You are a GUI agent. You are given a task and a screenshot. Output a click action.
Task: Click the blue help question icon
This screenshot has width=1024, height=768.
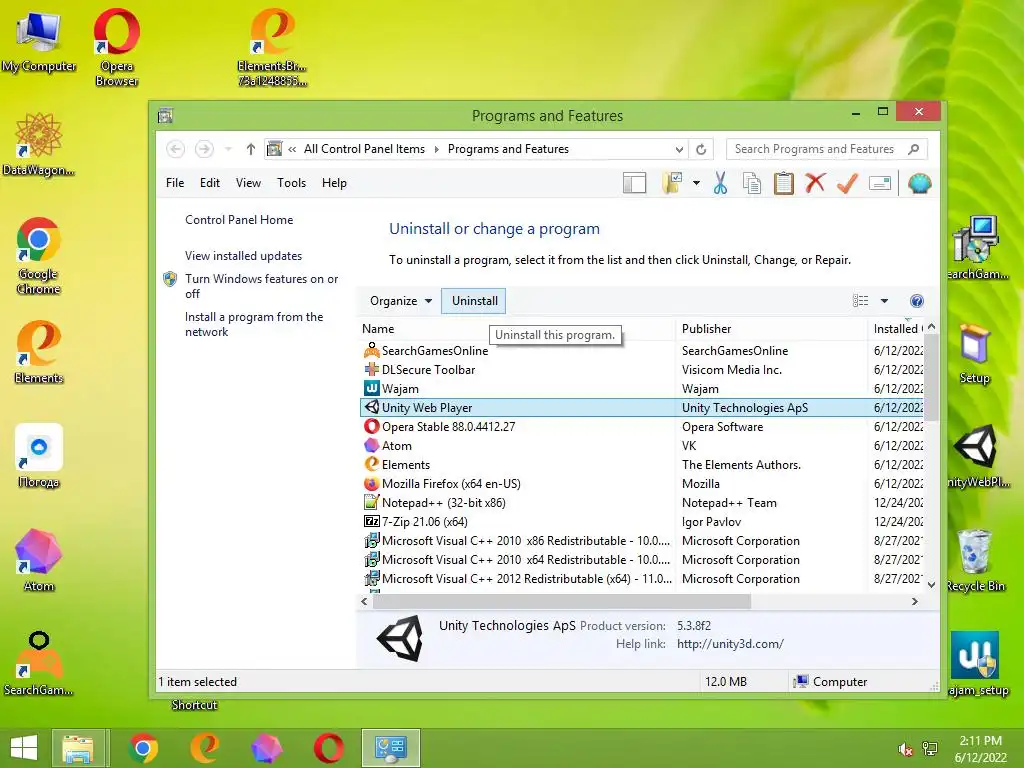(916, 301)
